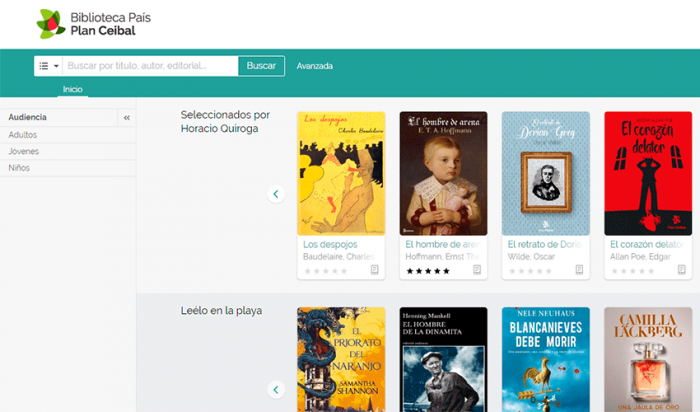The width and height of the screenshot is (700, 412).
Task: Click the El corazón delator title link
Action: pos(647,244)
